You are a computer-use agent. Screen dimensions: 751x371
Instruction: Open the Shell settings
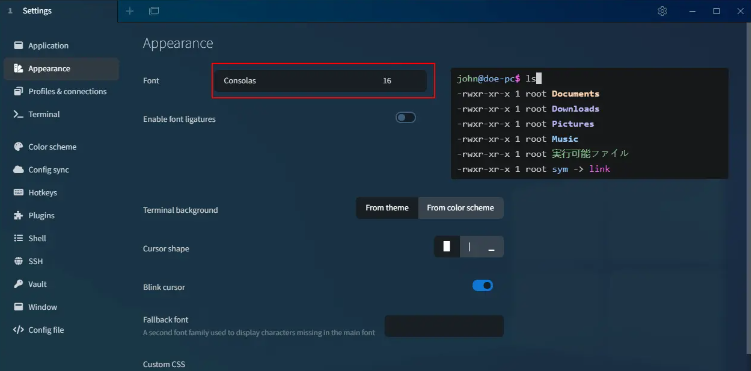(x=61, y=238)
